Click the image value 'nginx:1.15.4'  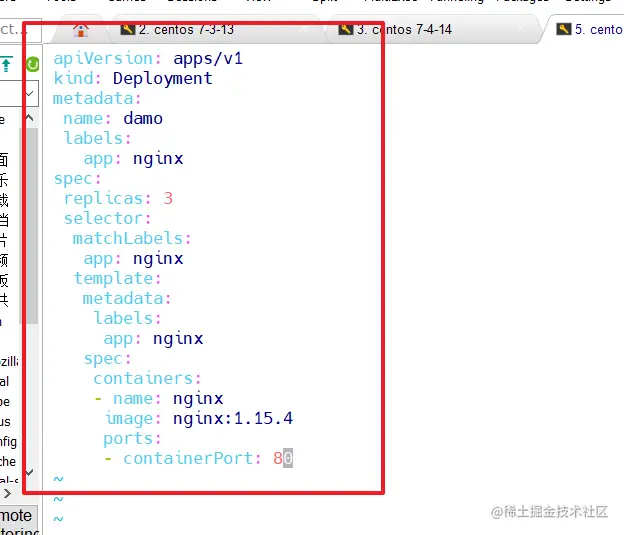coord(233,419)
